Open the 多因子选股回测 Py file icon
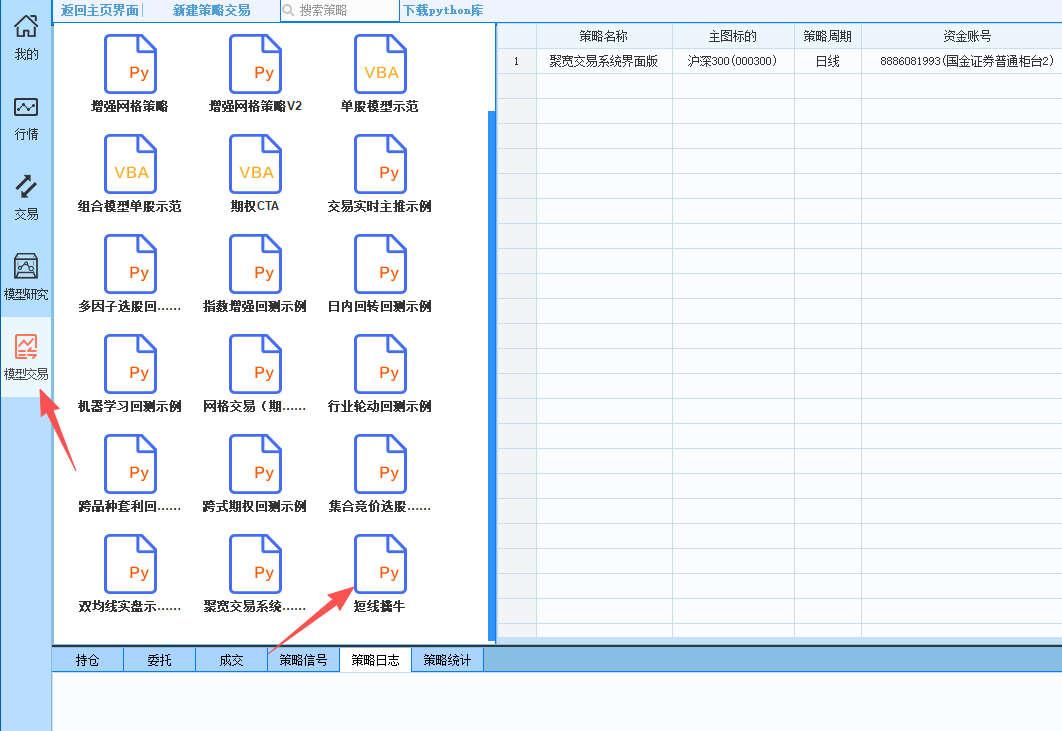 click(130, 264)
